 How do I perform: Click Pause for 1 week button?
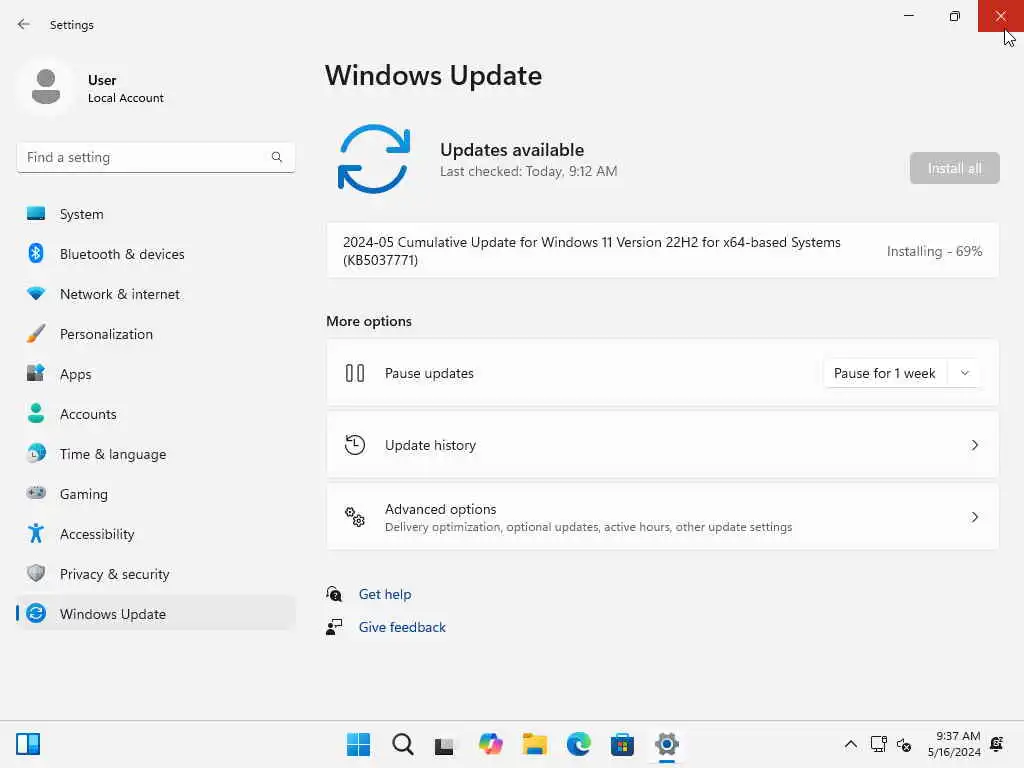884,373
